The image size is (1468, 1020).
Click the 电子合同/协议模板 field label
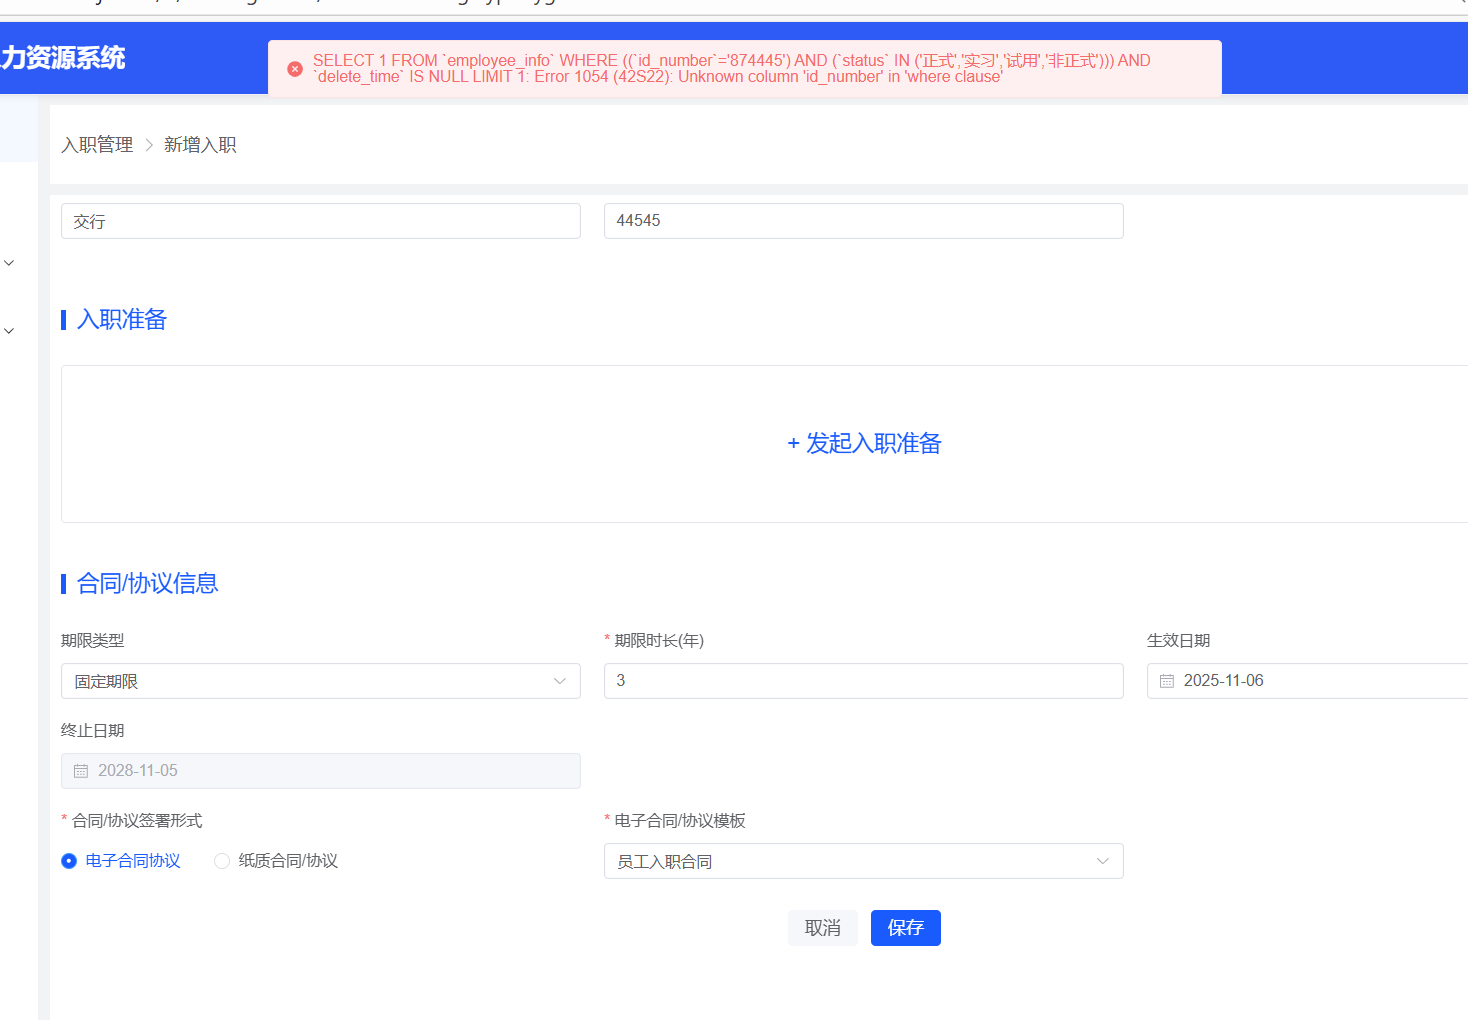pos(680,821)
